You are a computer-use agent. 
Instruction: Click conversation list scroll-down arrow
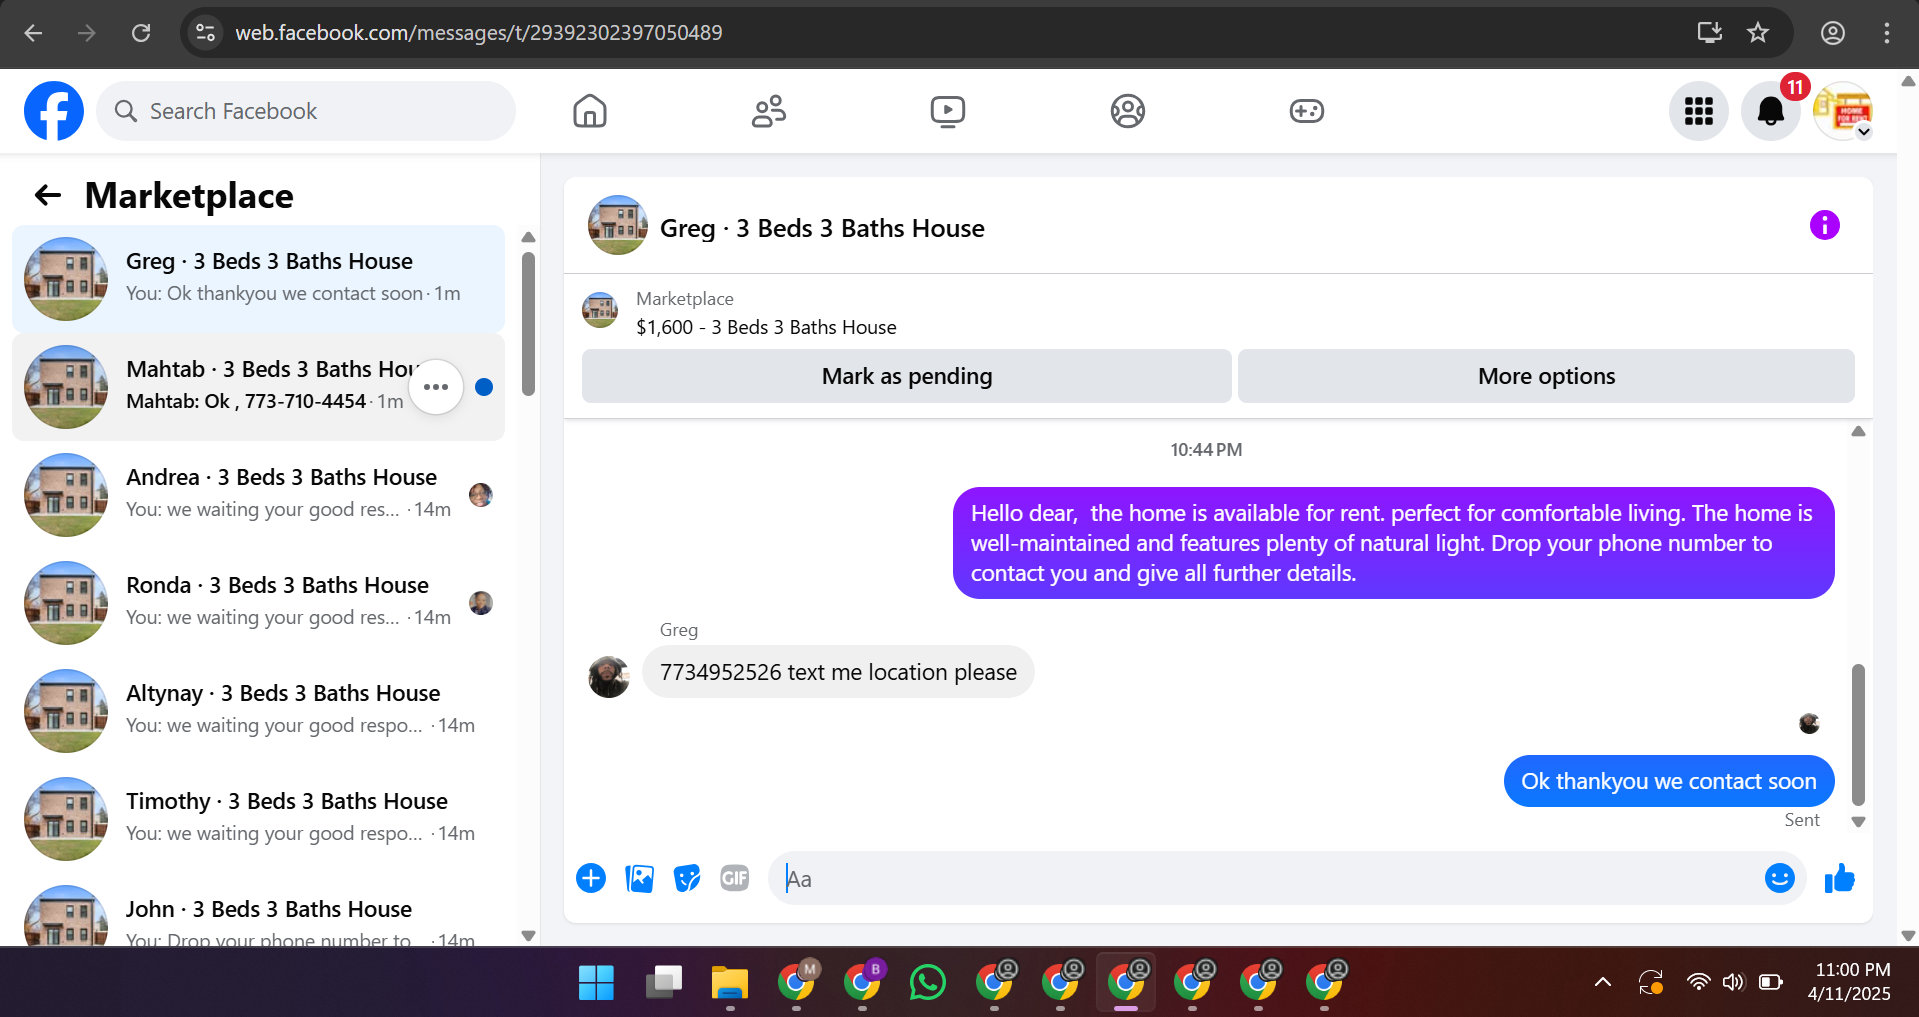click(529, 936)
